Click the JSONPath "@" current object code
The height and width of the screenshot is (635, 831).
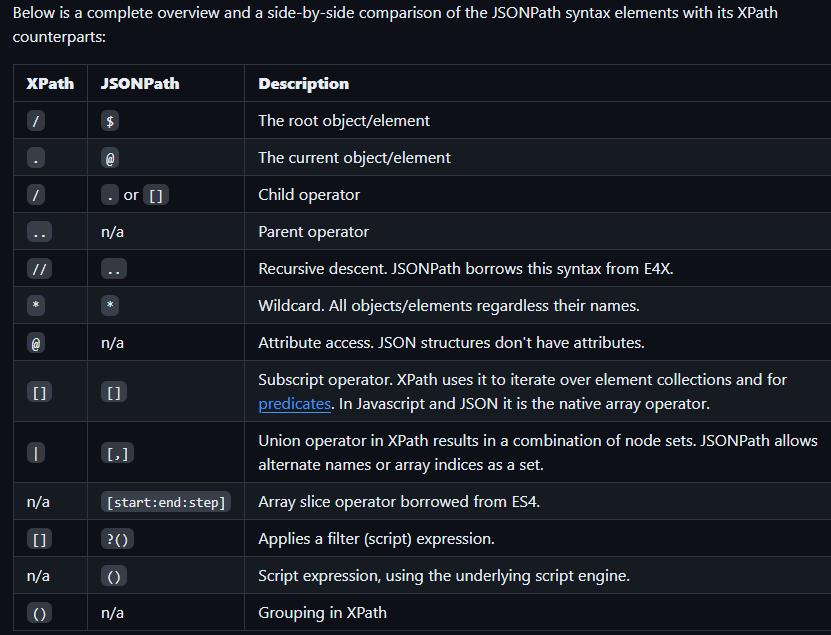[x=110, y=158]
